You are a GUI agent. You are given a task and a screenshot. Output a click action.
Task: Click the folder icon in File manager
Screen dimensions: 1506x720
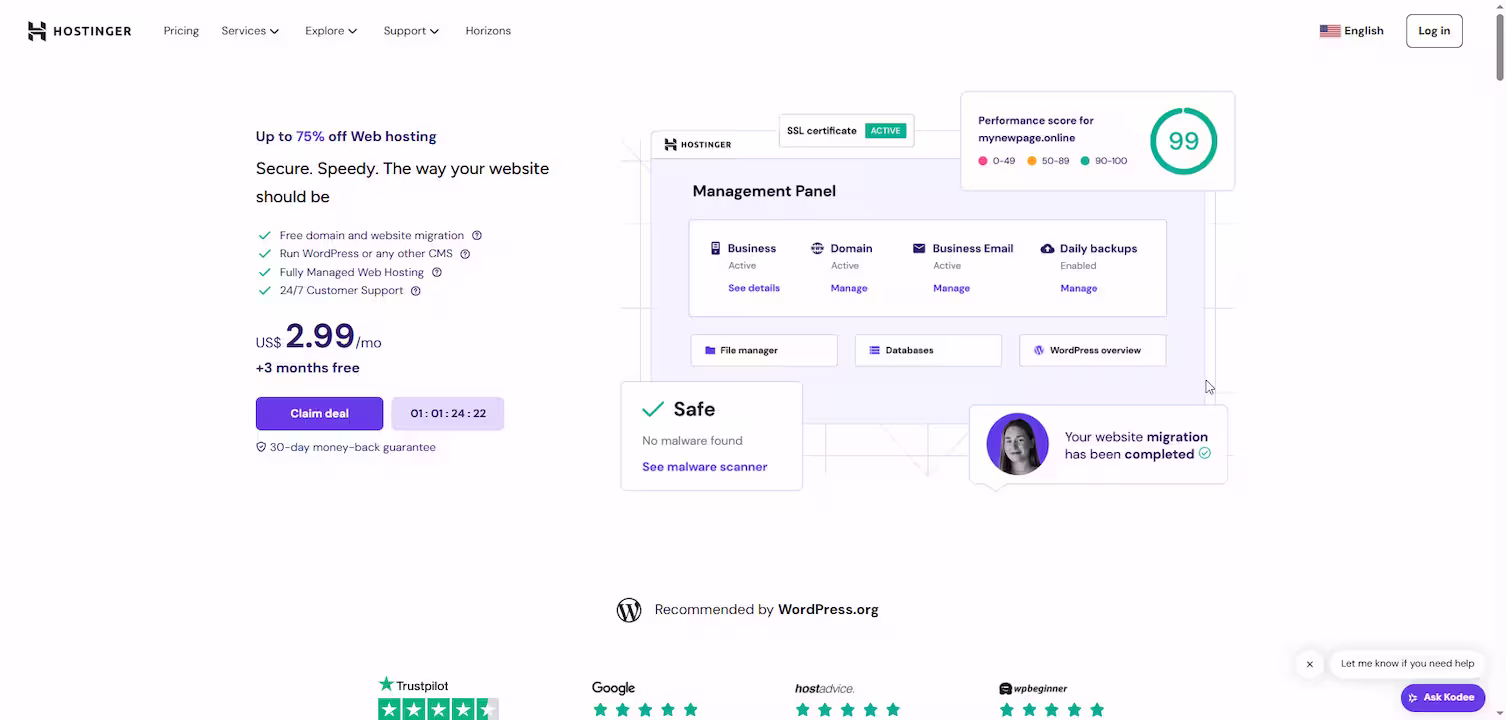pos(710,351)
